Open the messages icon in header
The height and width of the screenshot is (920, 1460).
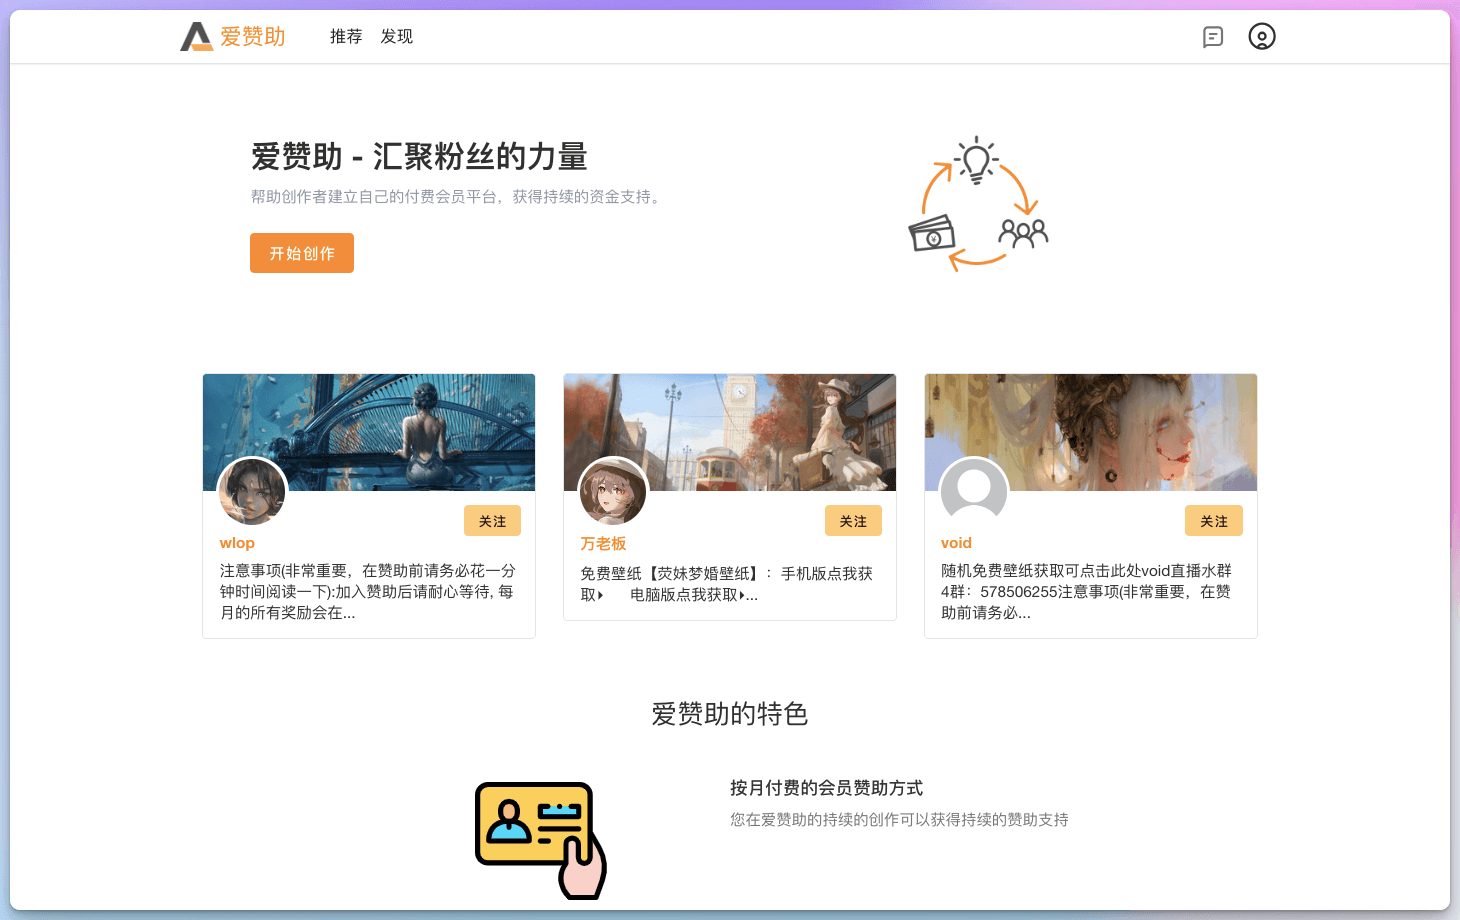(x=1213, y=37)
